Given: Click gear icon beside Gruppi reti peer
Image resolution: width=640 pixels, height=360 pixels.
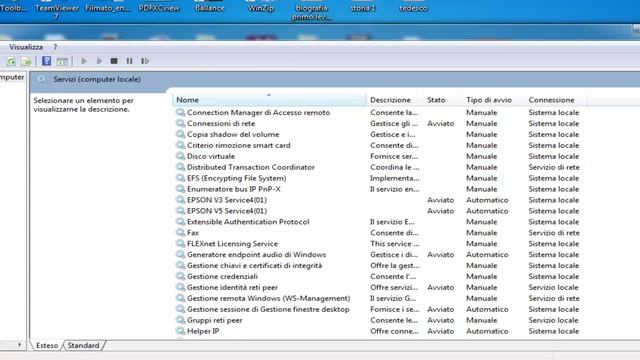Looking at the screenshot, I should pos(180,320).
